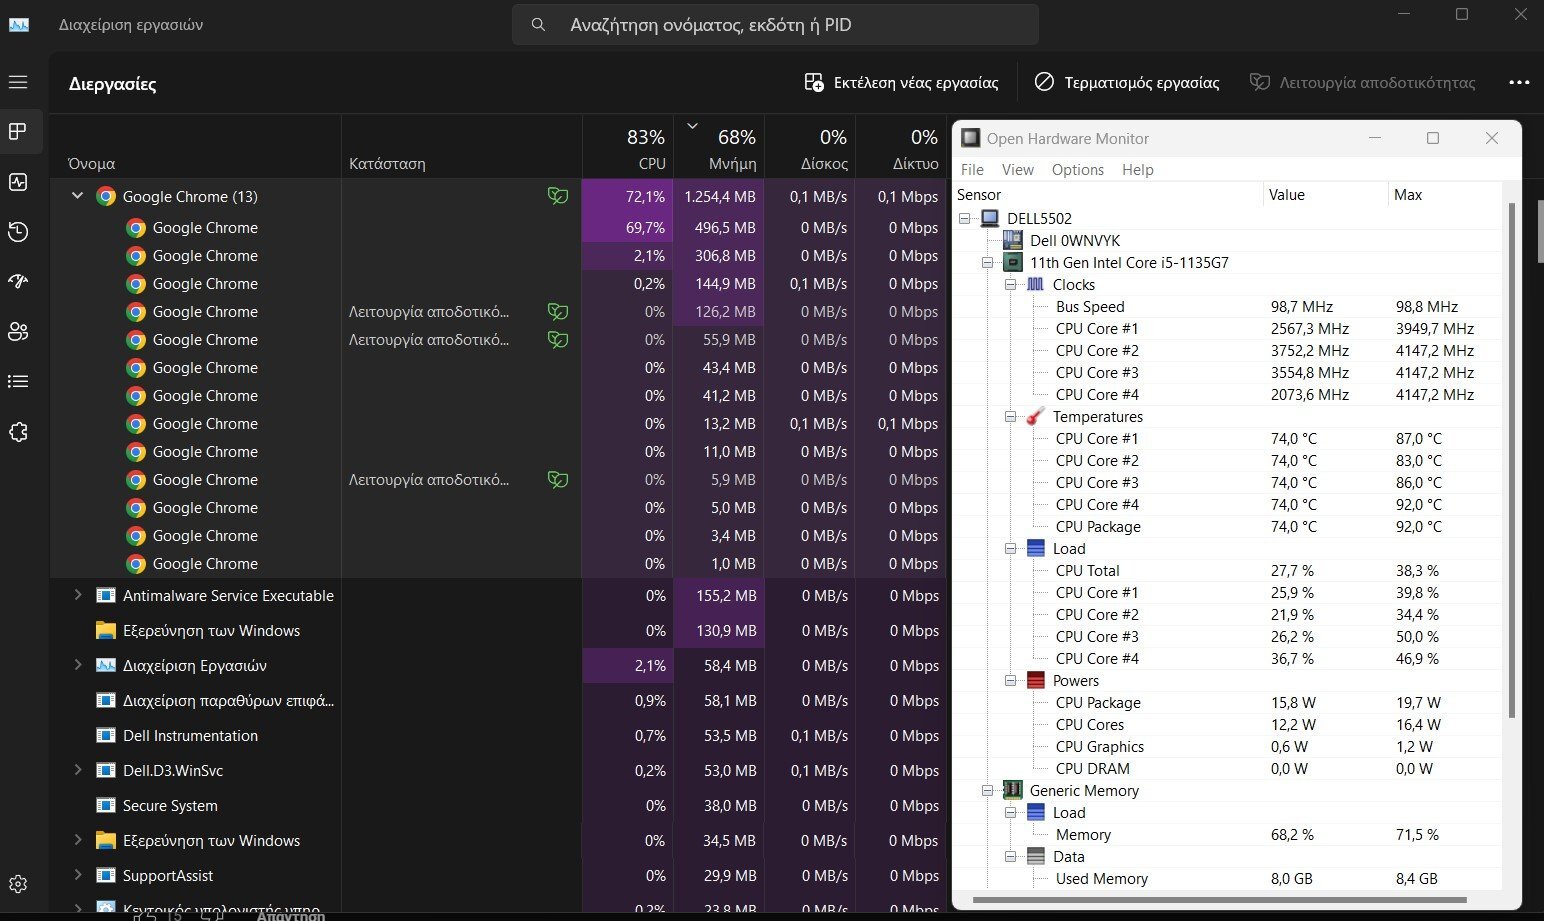Screen dimensions: 1544x921
Task: Open the Task Manager hamburger navigation menu
Action: [18, 82]
